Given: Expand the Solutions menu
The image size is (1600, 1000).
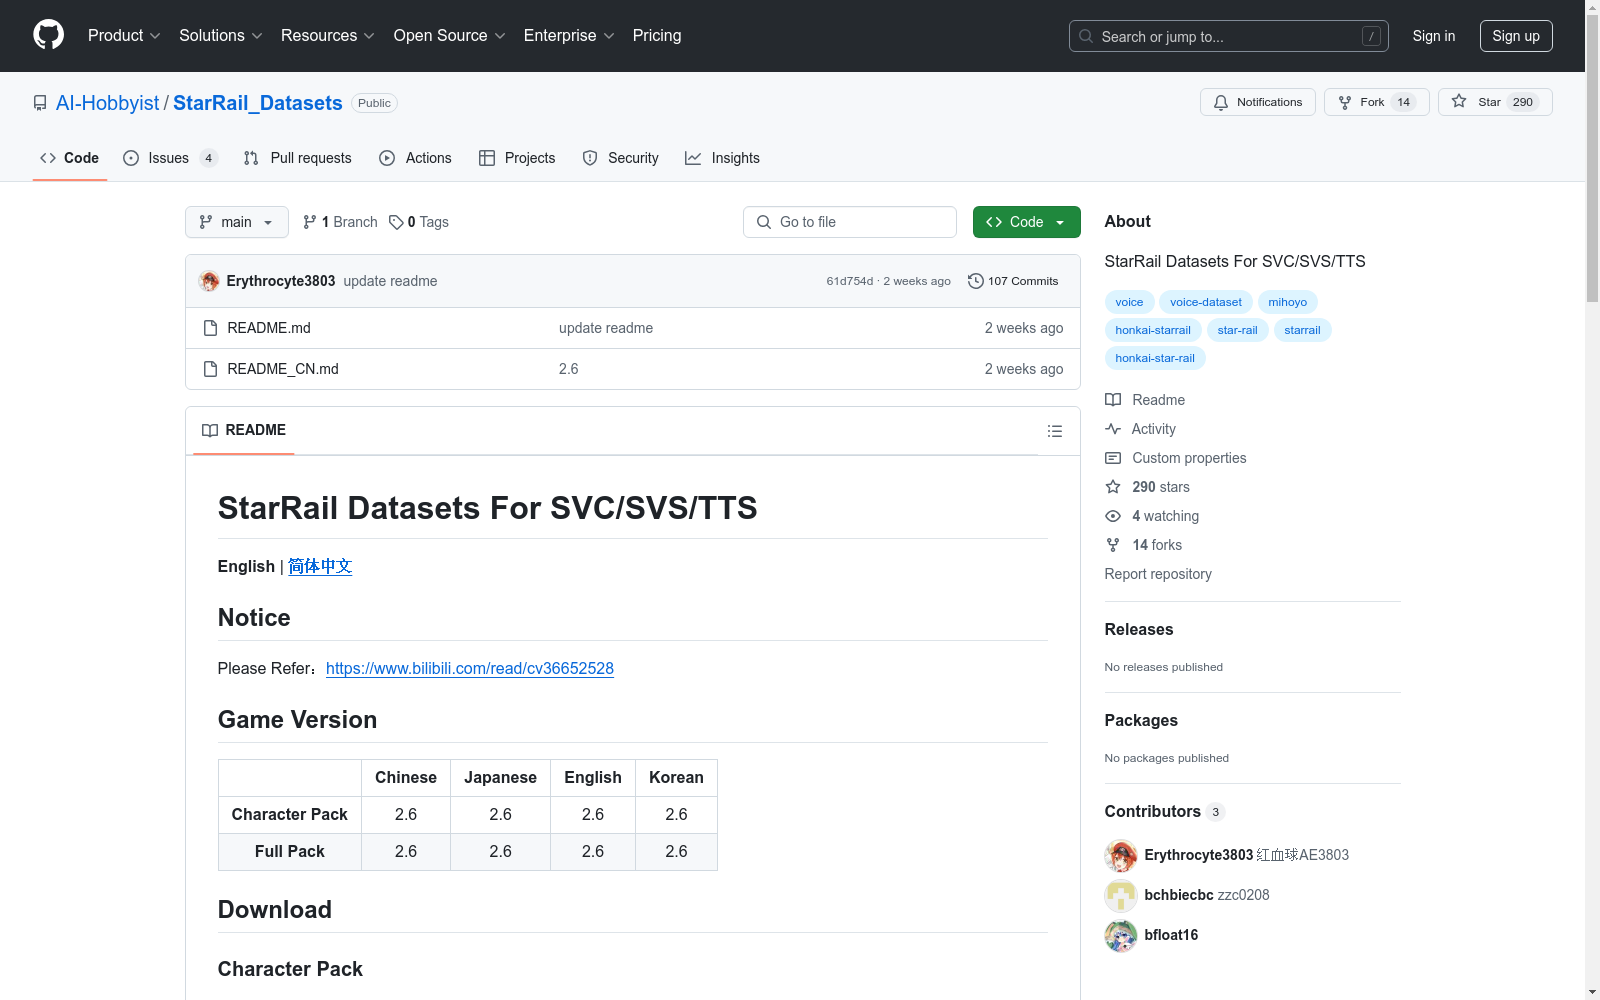Looking at the screenshot, I should (x=221, y=36).
